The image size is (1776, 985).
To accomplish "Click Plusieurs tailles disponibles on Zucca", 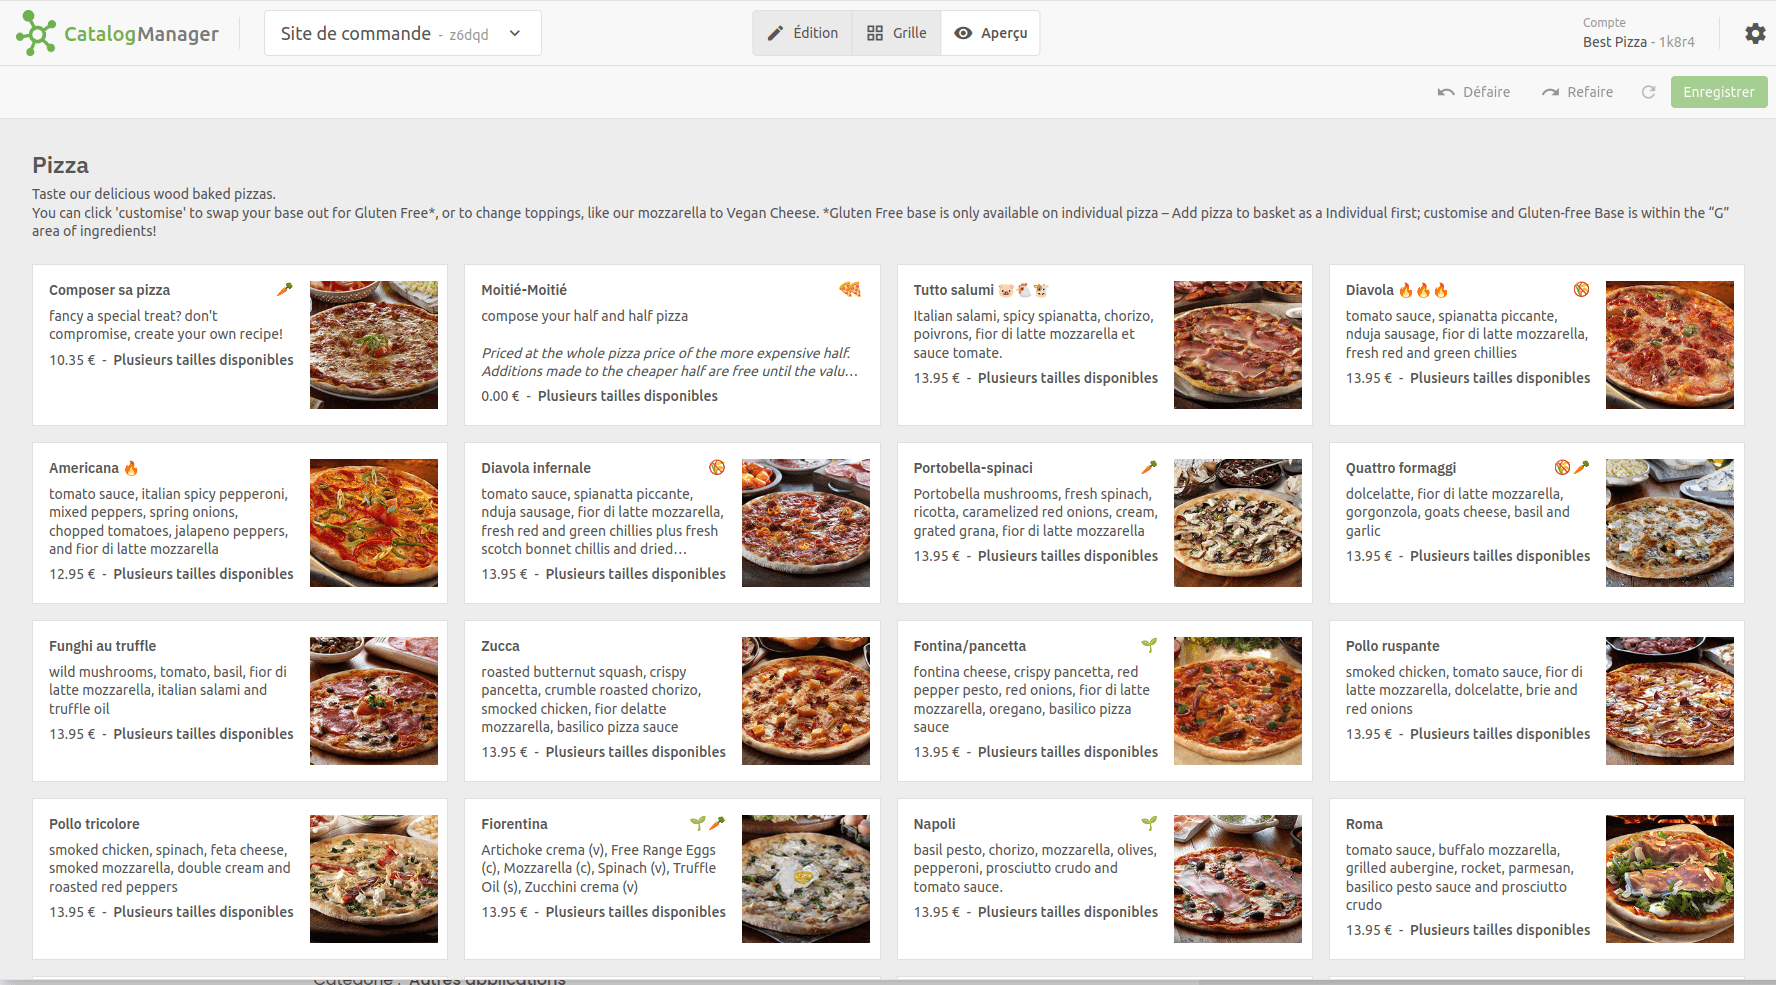I will click(x=636, y=752).
